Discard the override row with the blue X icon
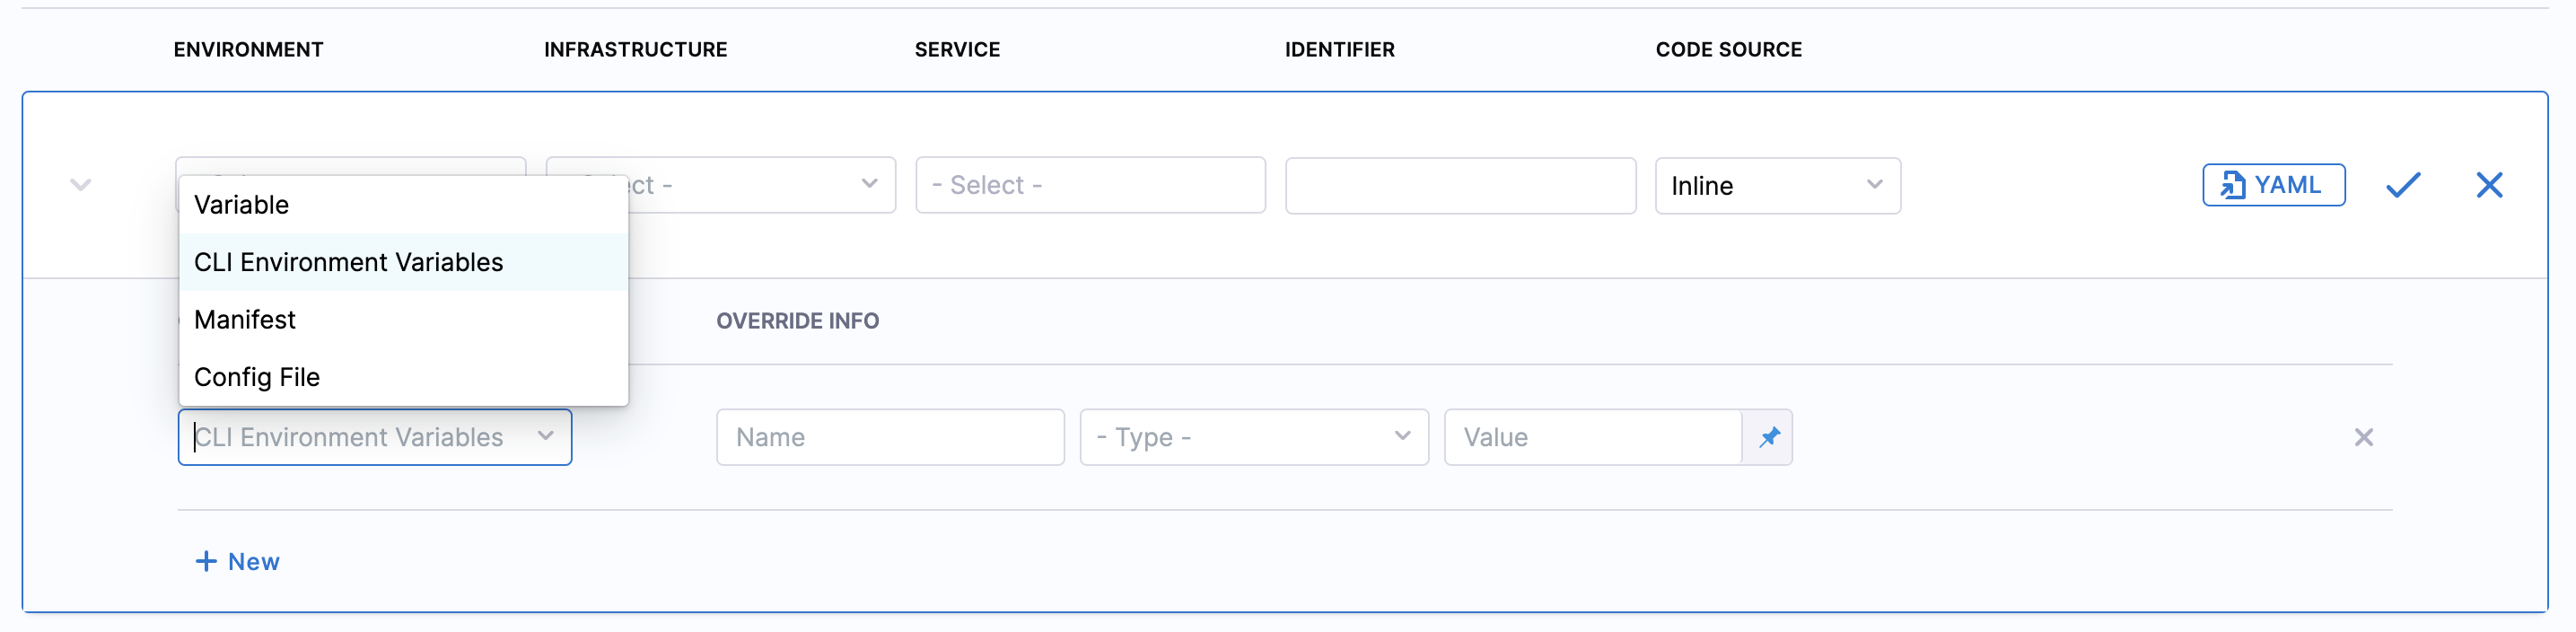The image size is (2576, 632). pos(2488,185)
